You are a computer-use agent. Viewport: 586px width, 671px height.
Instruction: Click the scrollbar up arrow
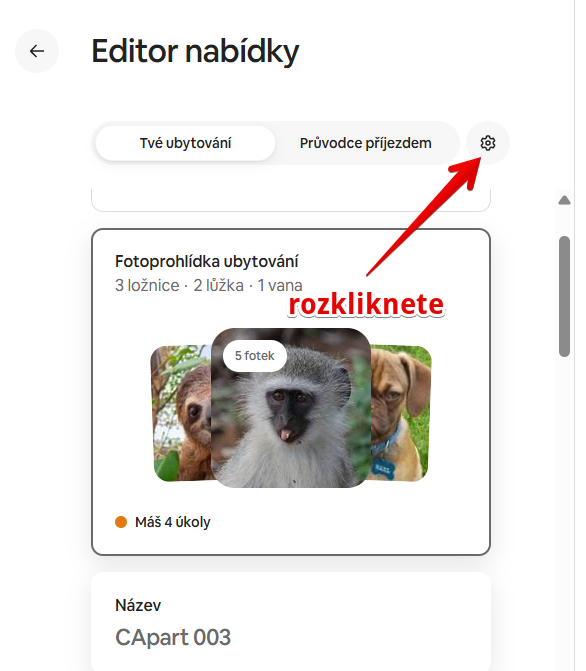564,200
